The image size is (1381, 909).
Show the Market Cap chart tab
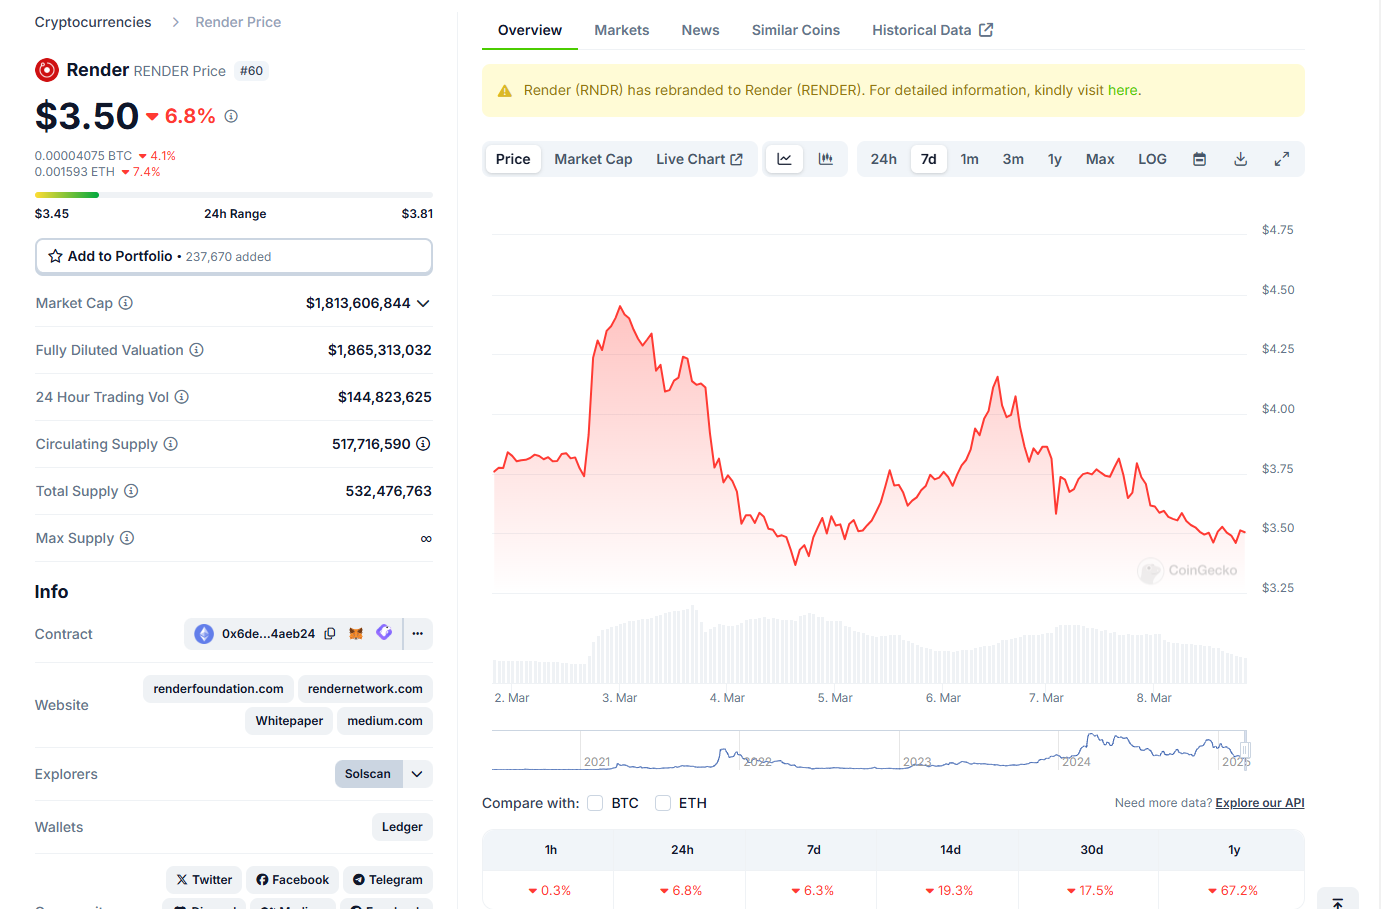(x=593, y=159)
